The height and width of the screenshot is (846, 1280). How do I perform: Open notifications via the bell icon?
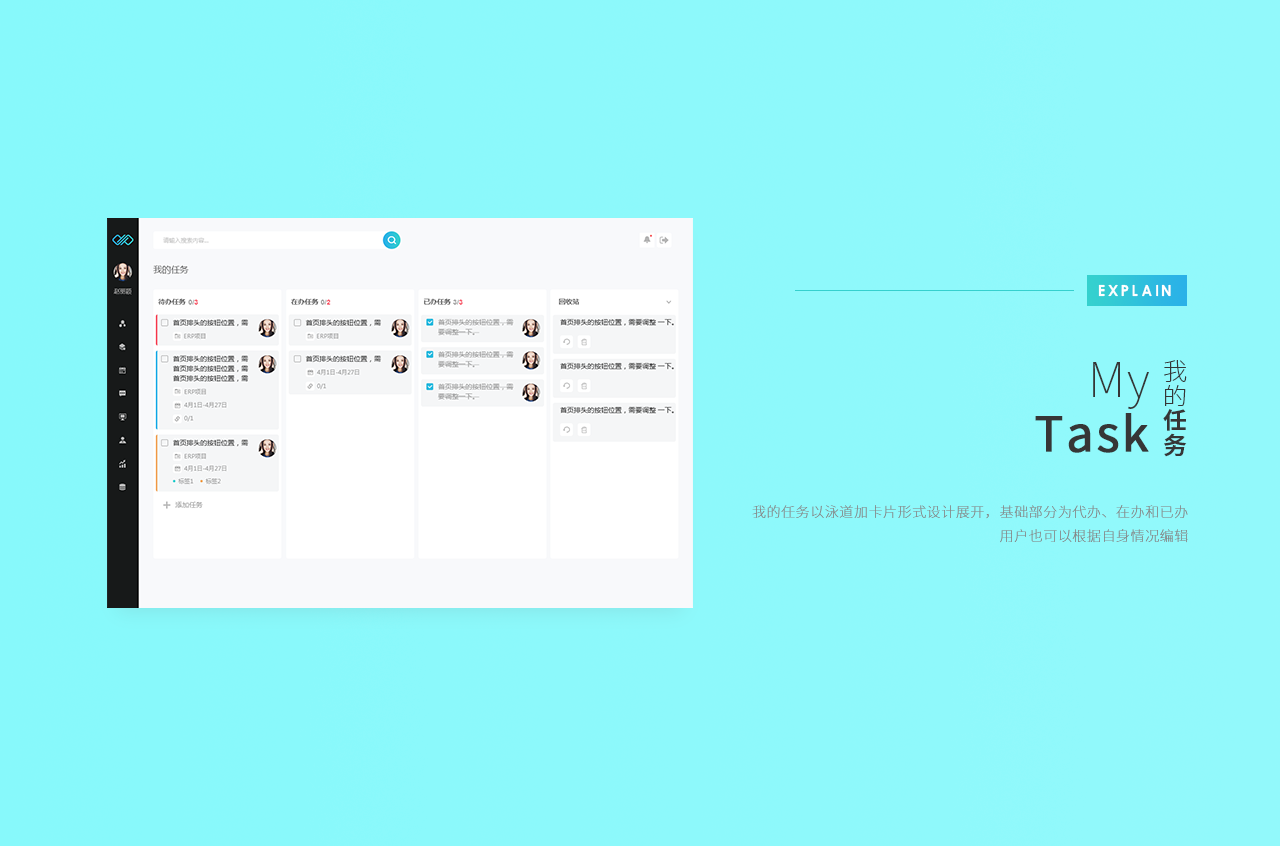point(647,240)
